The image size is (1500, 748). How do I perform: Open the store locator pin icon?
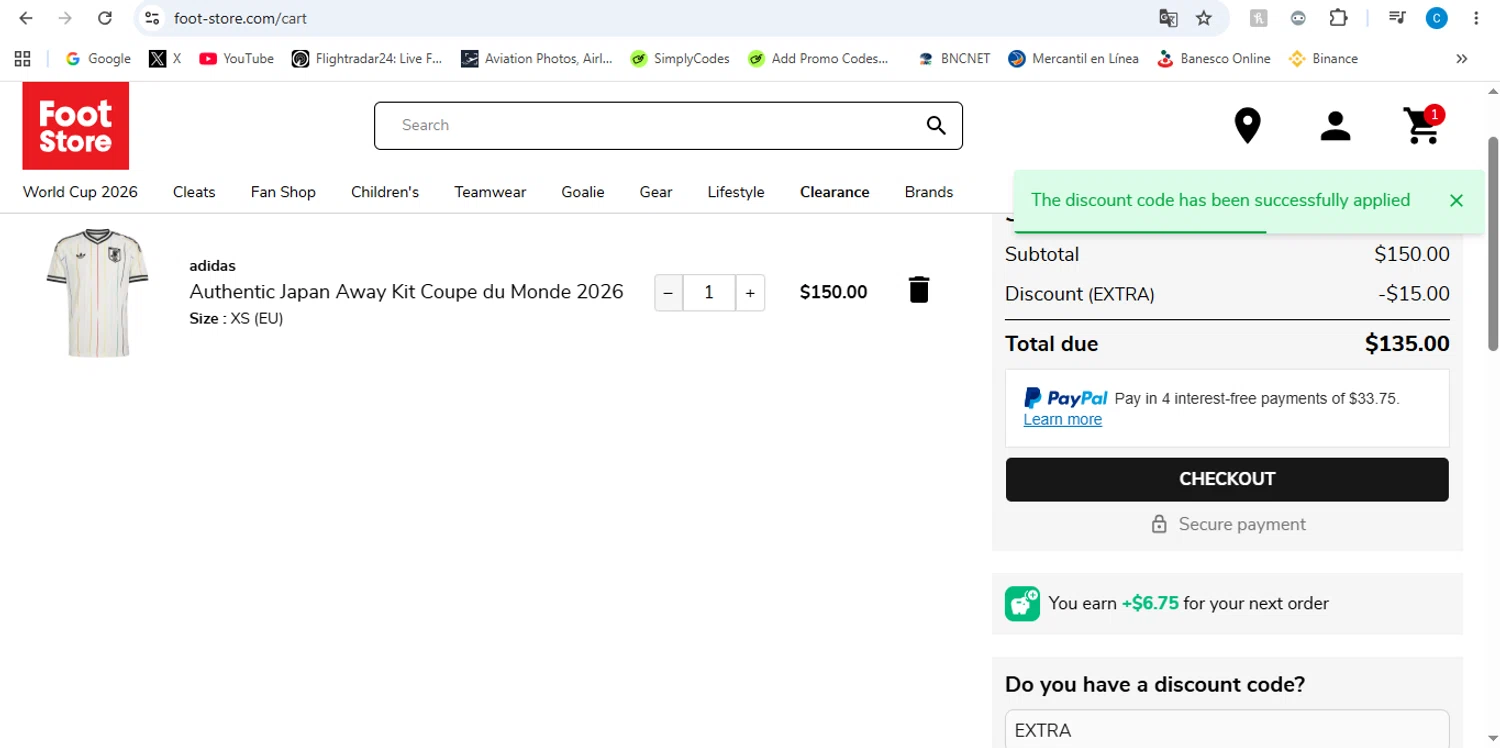click(1247, 126)
